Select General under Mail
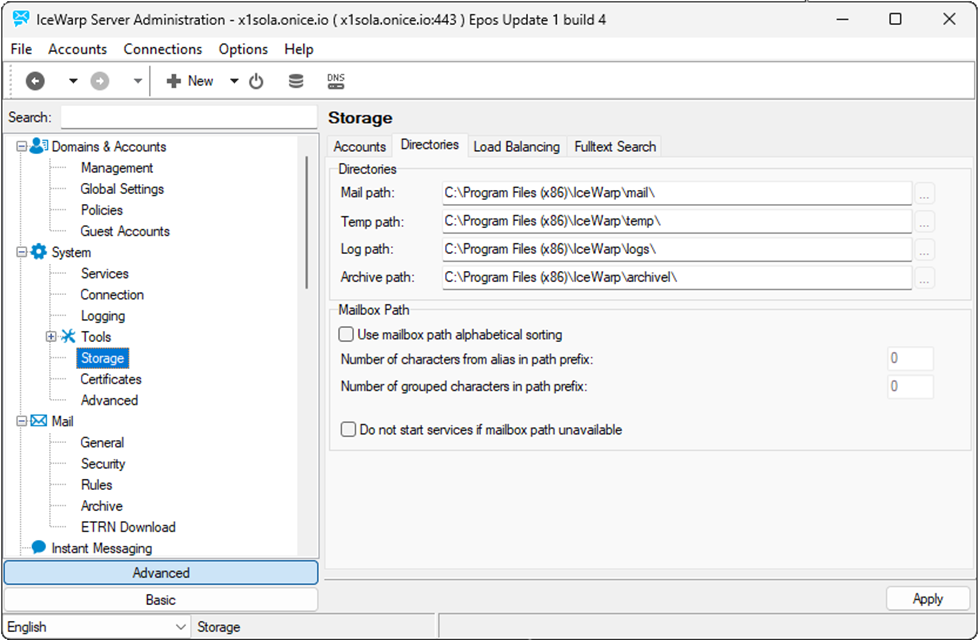 tap(102, 442)
